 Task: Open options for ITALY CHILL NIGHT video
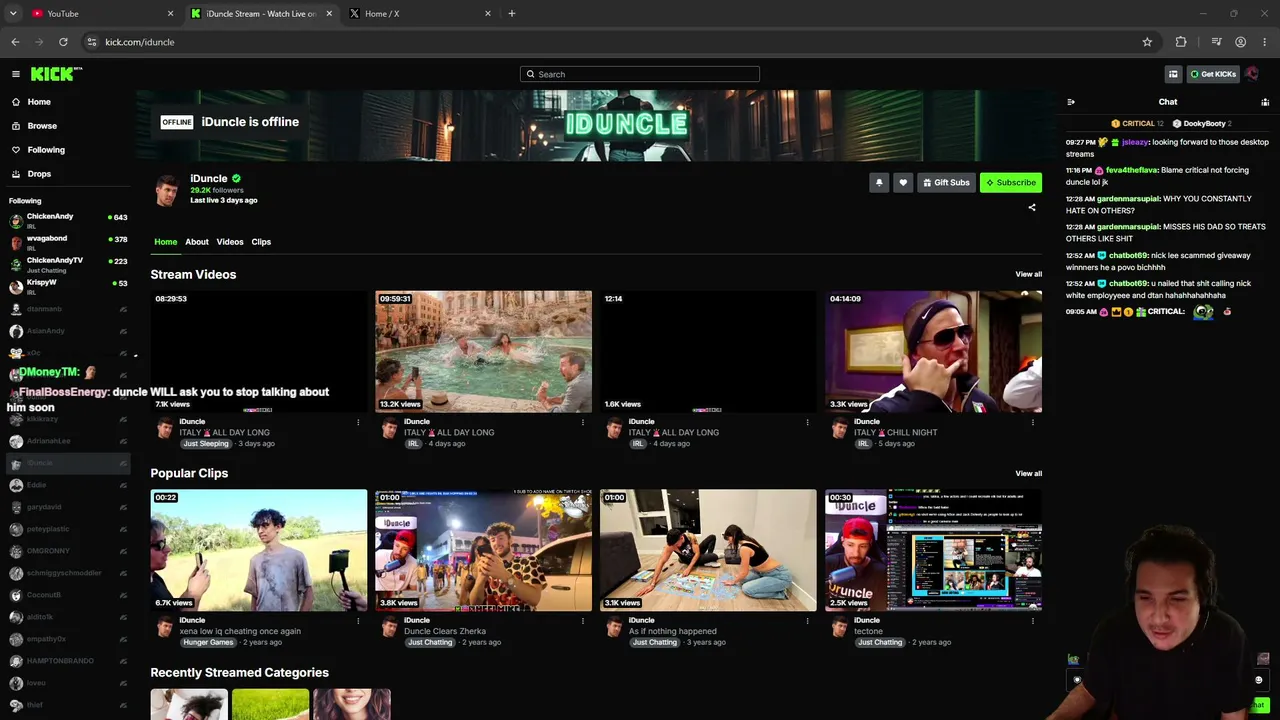(1032, 422)
